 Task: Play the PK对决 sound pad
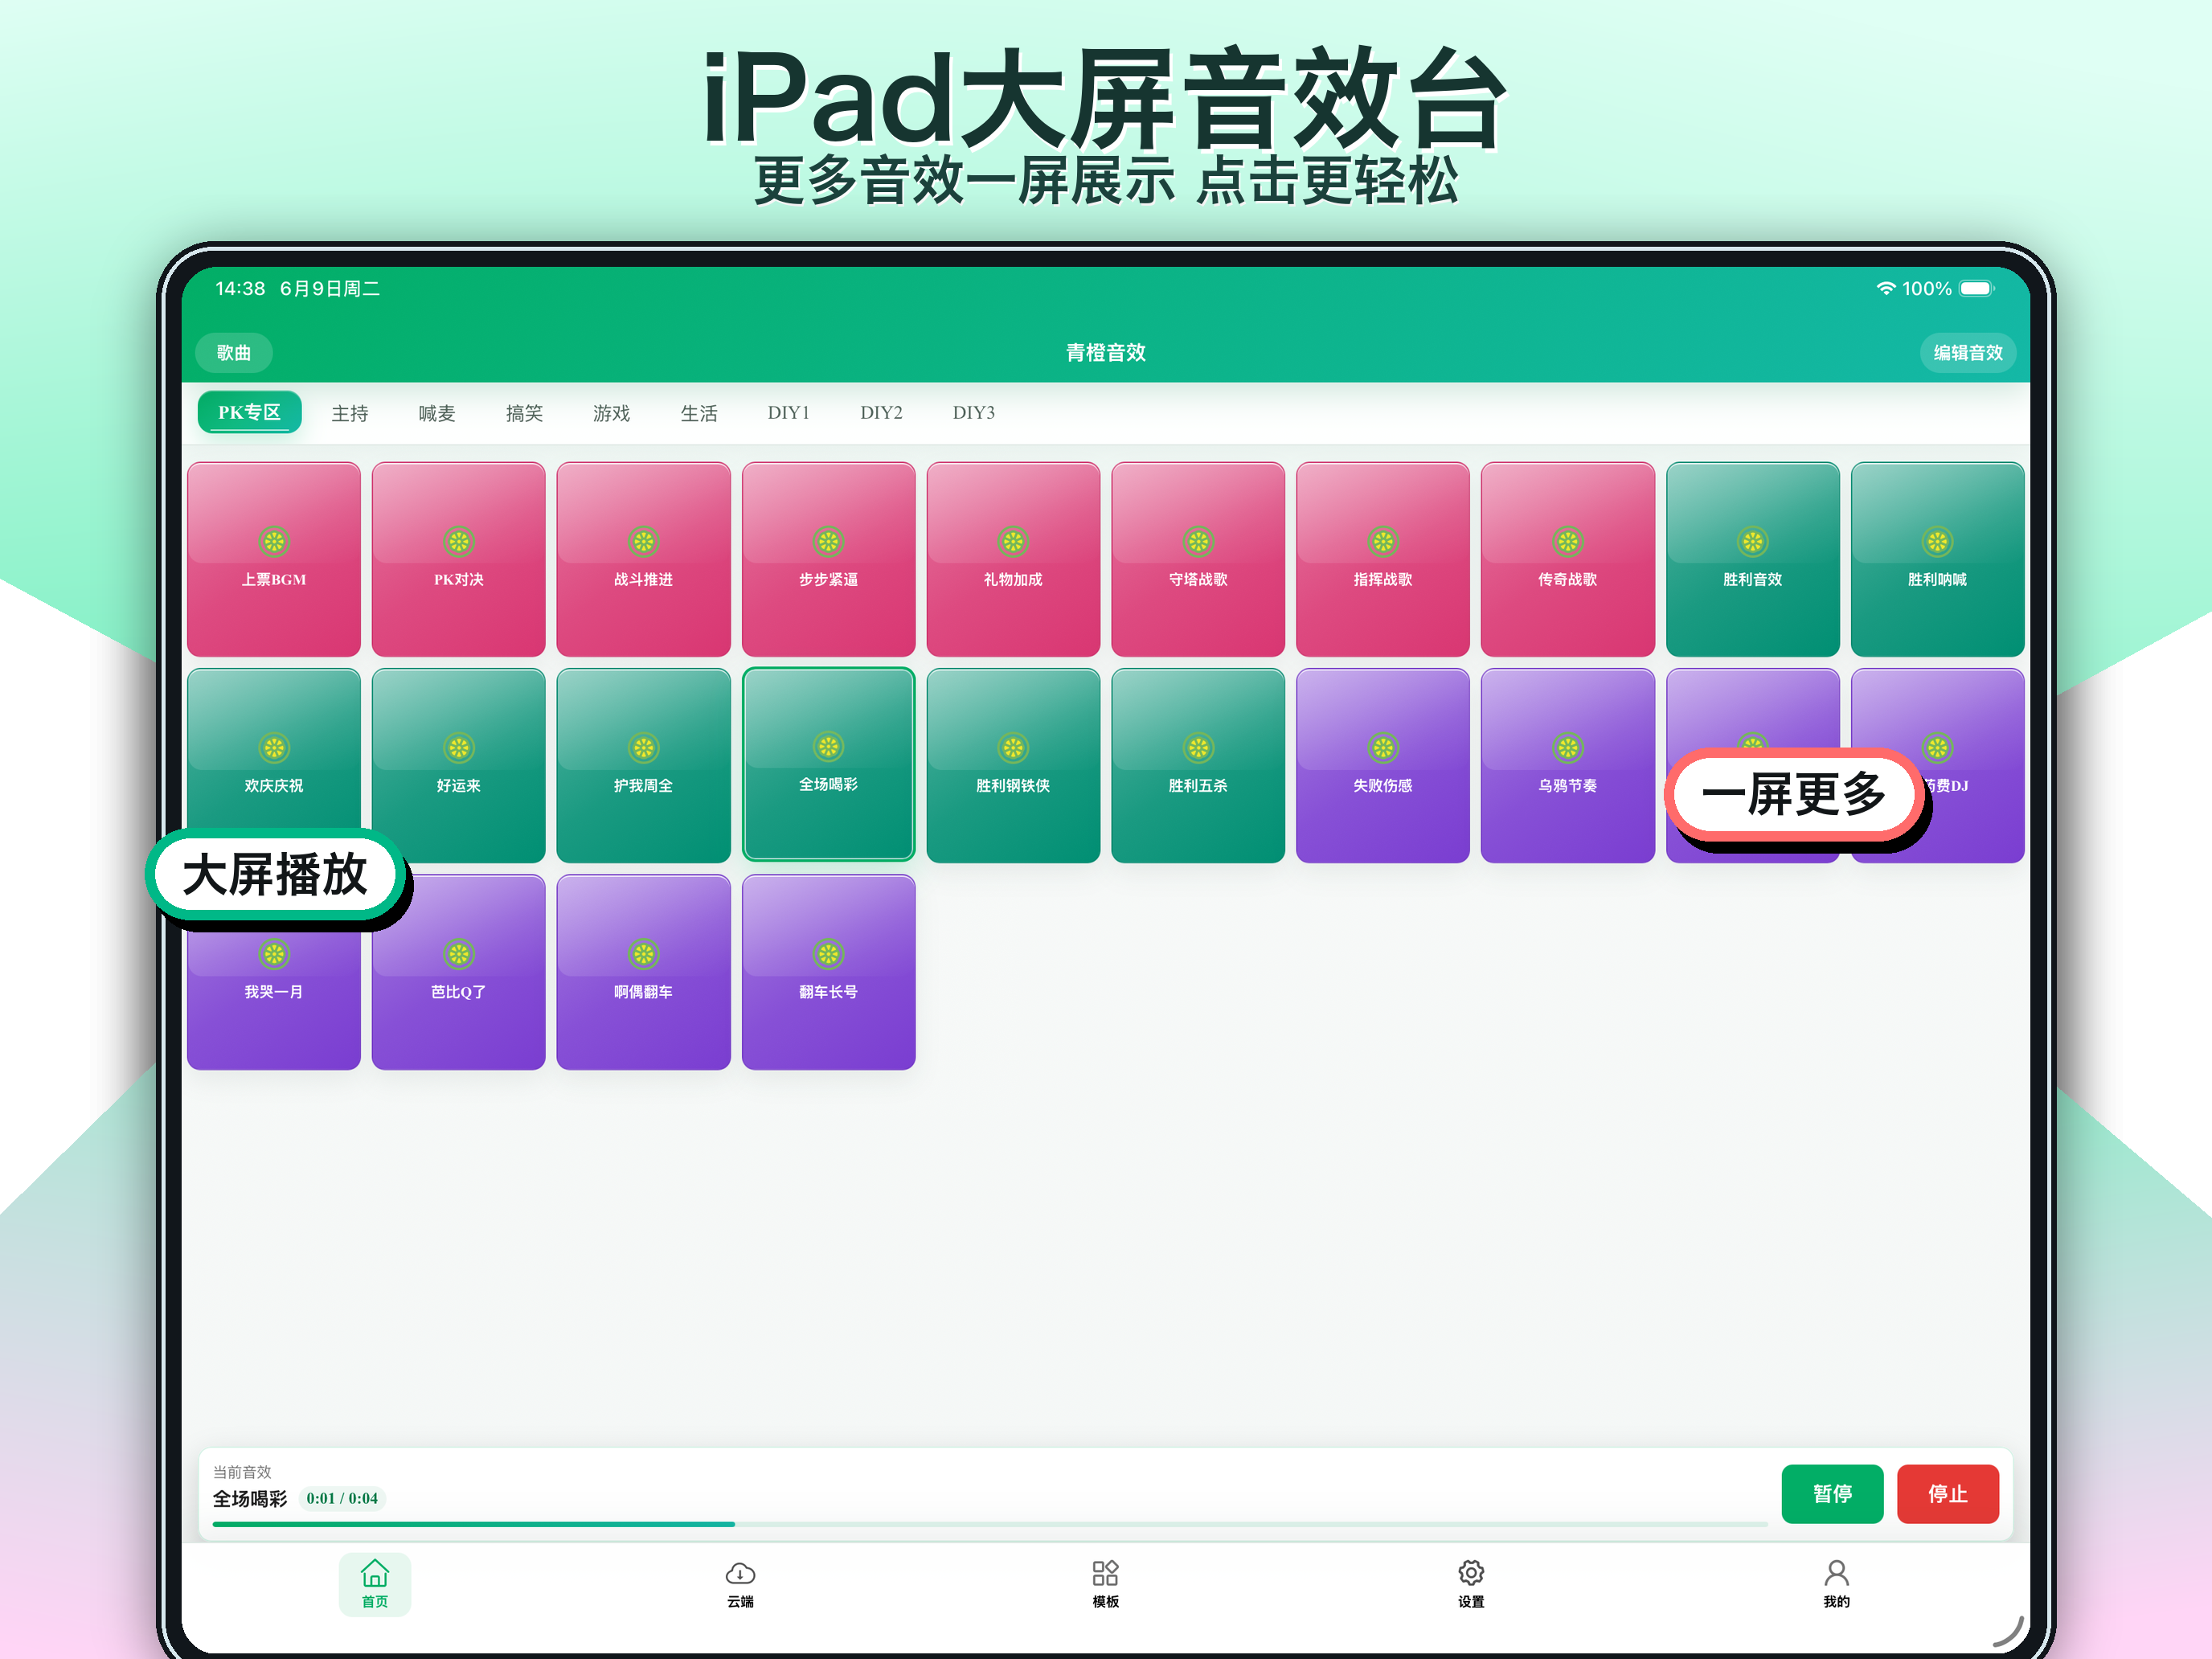pyautogui.click(x=459, y=559)
